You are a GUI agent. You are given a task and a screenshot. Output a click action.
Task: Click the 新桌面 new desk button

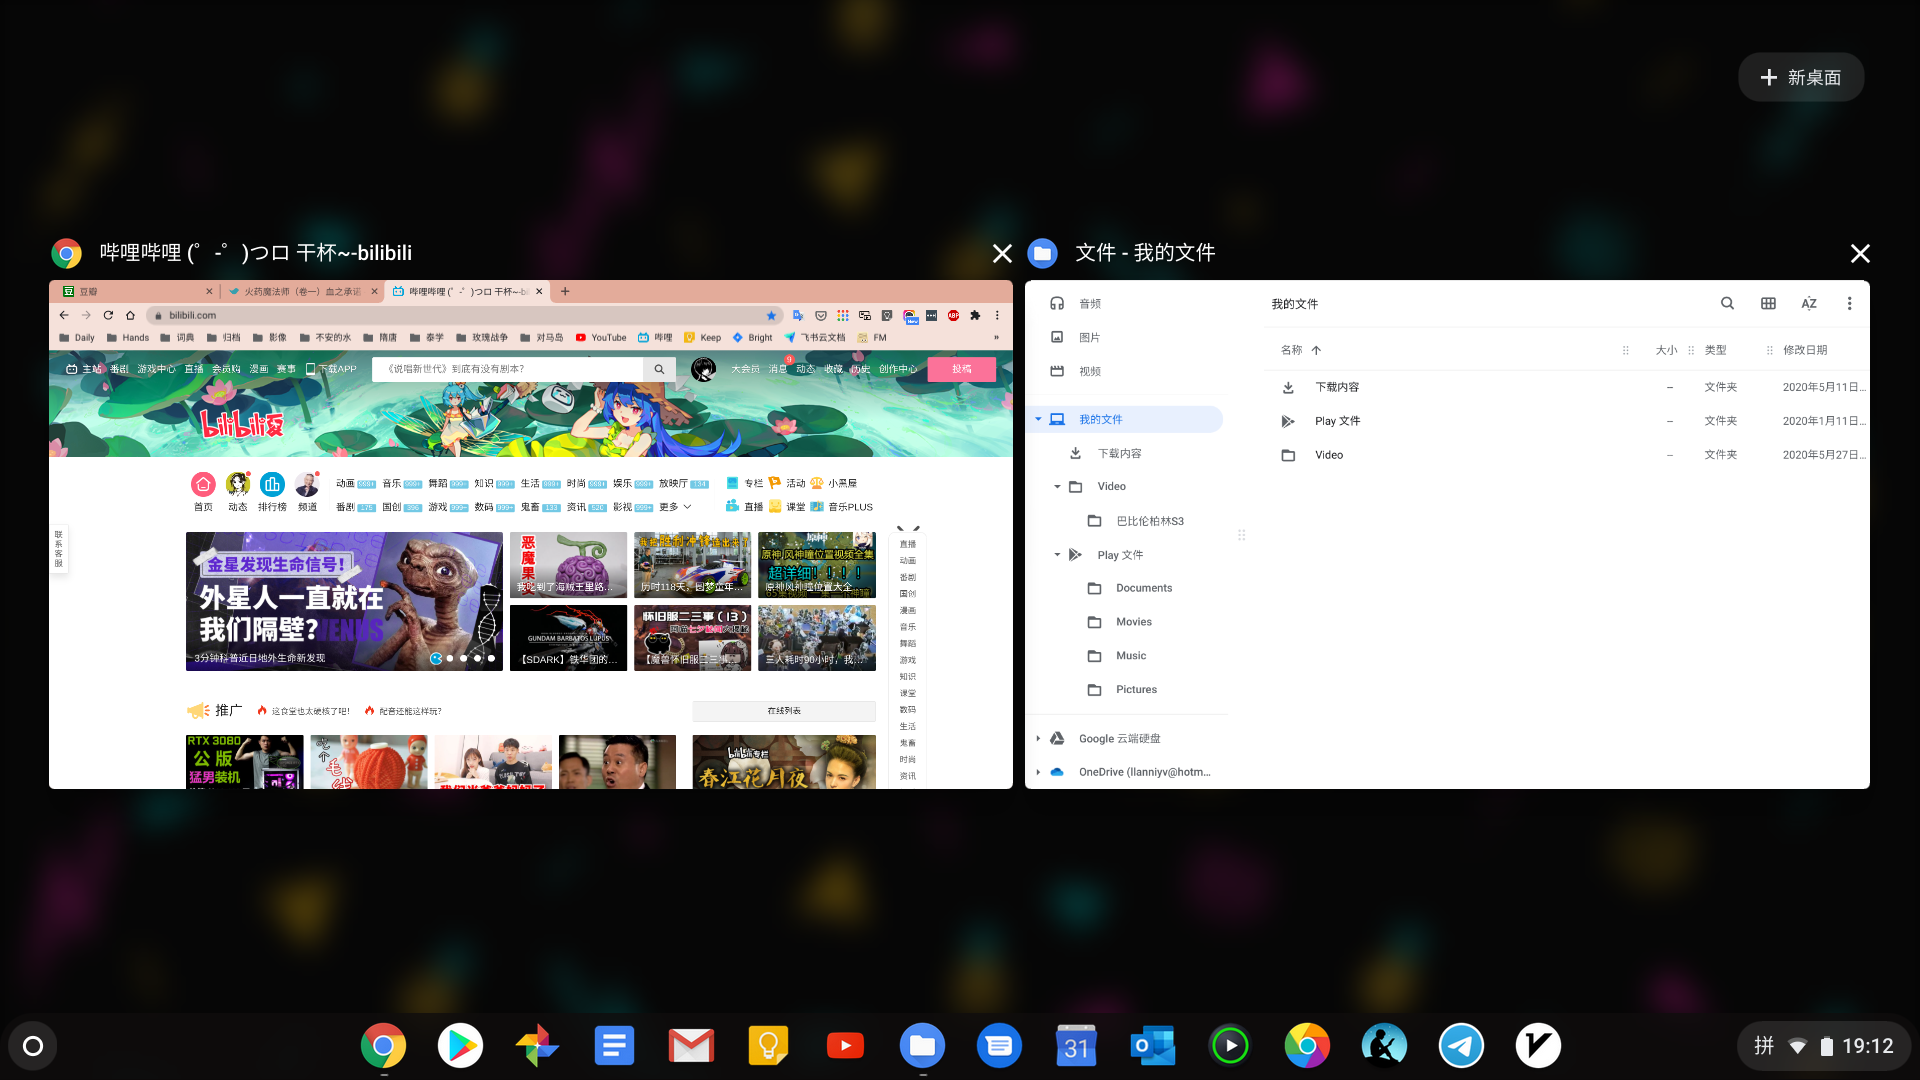[1800, 77]
